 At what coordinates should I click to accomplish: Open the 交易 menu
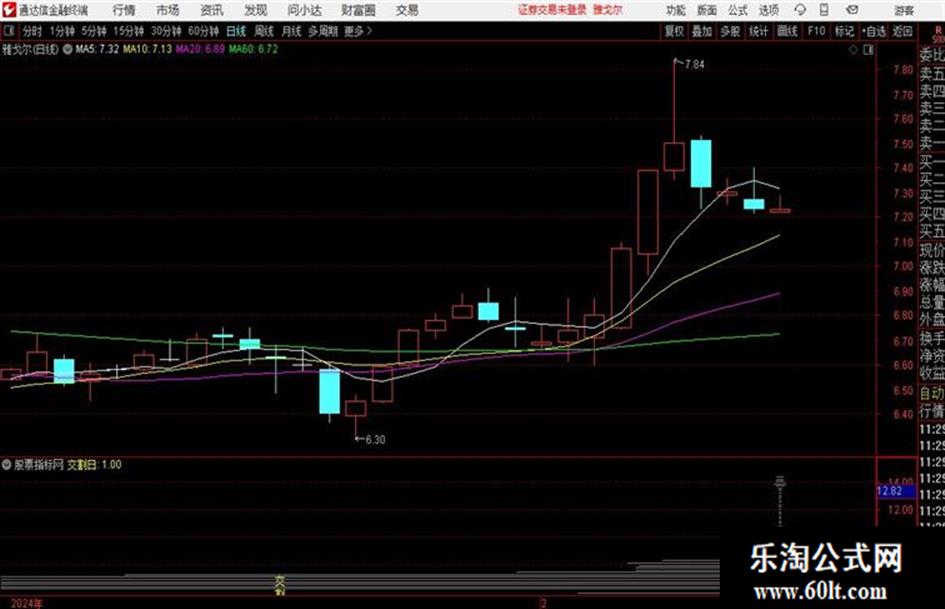click(407, 10)
